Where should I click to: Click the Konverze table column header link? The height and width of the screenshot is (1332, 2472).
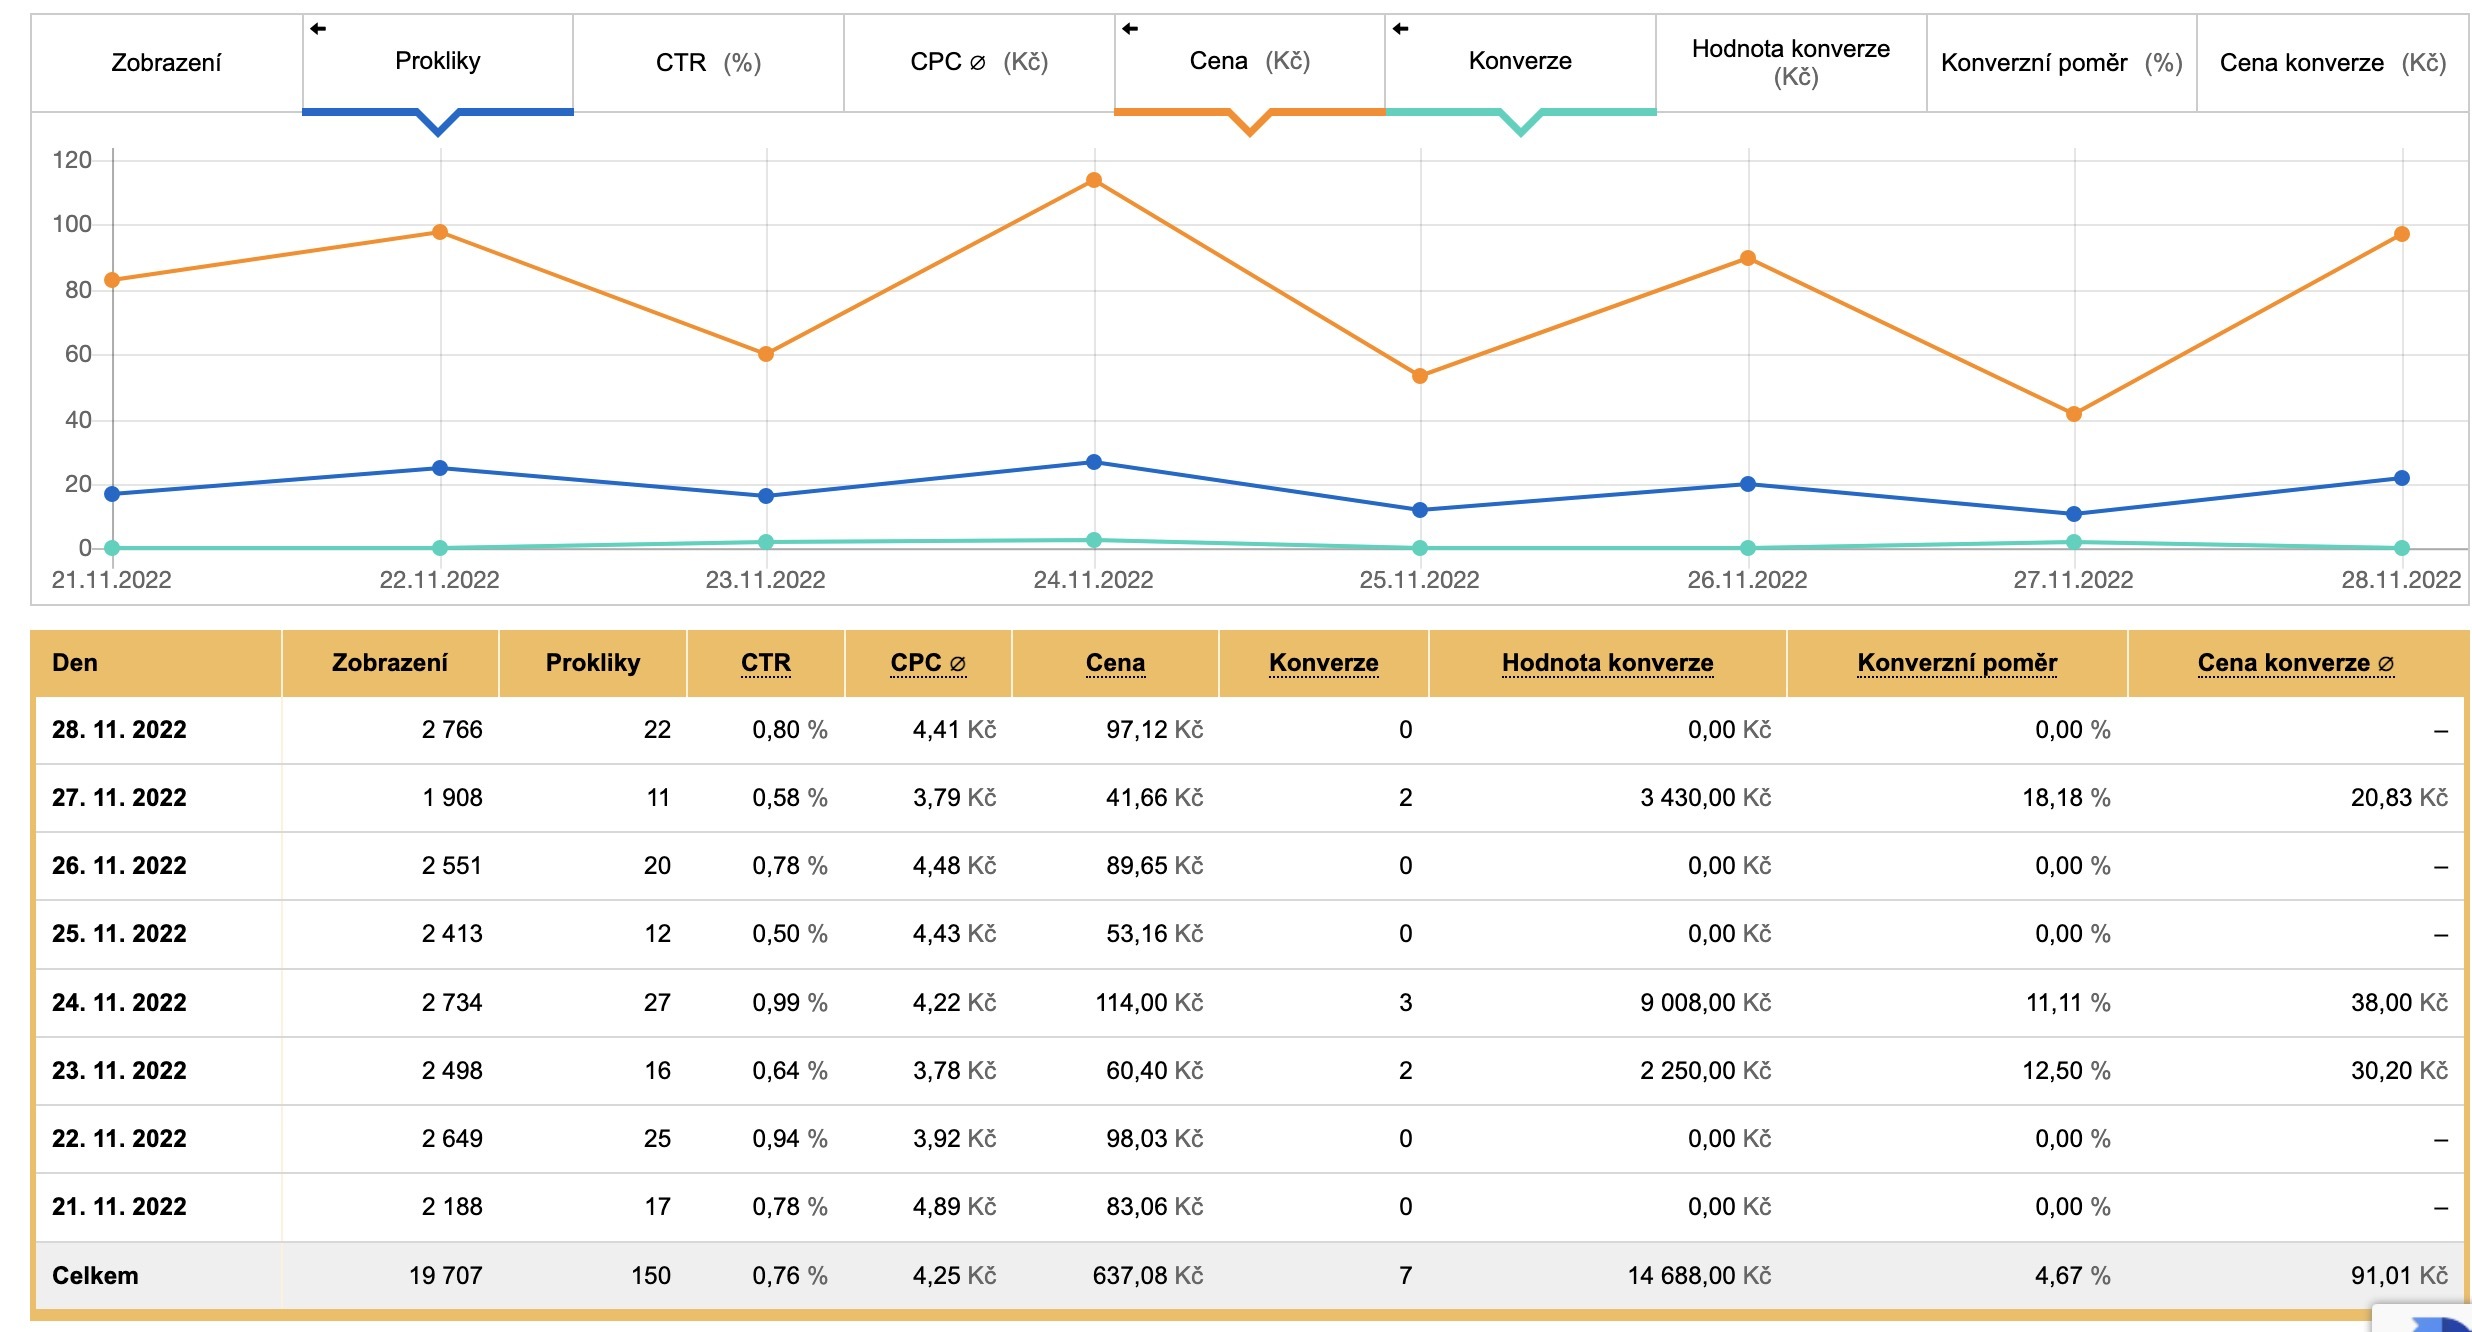(x=1323, y=663)
